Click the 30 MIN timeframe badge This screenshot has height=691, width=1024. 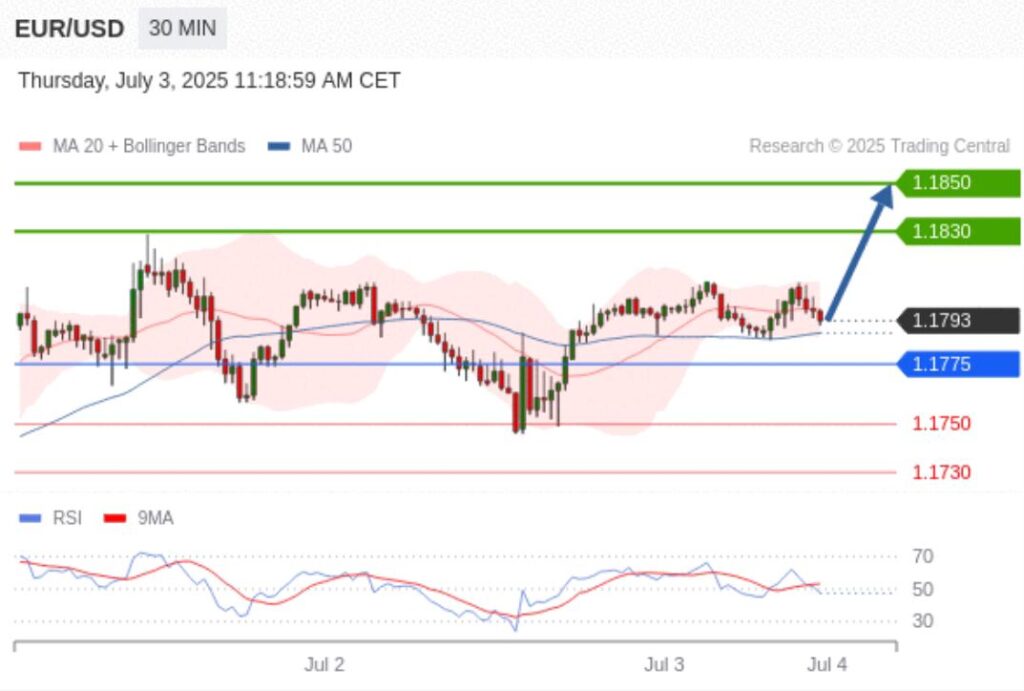coord(182,28)
